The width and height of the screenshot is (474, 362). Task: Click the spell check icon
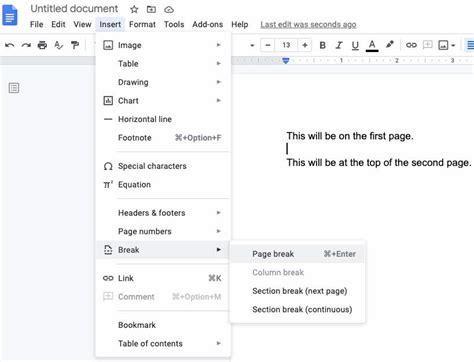[x=59, y=45]
